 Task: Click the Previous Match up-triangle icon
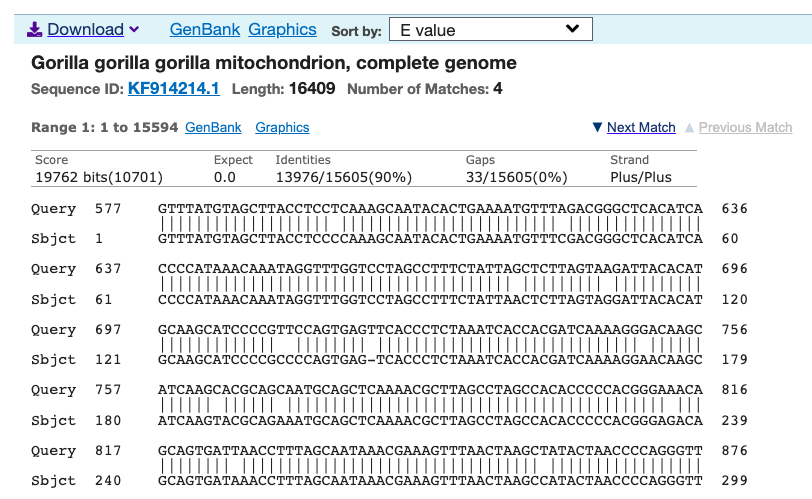coord(690,128)
